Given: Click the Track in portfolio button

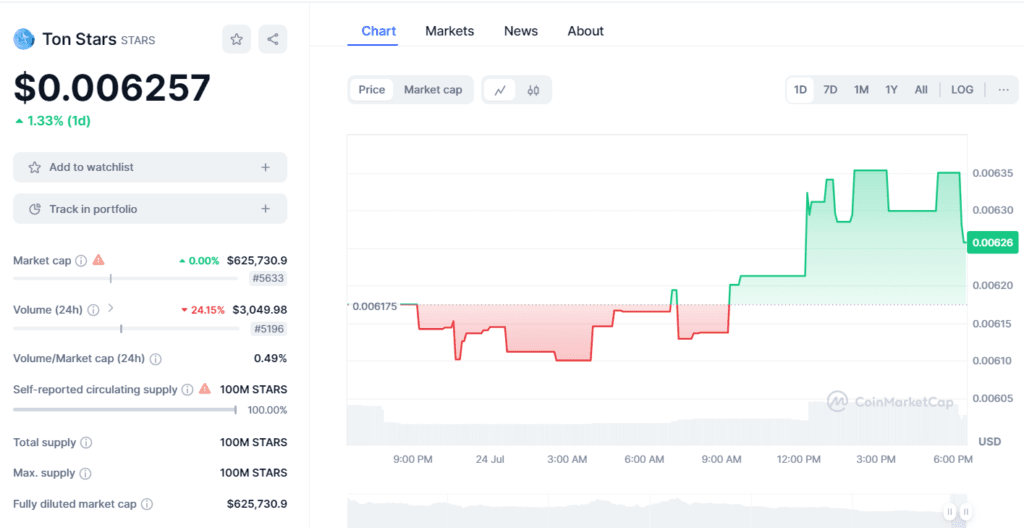Looking at the screenshot, I should tap(150, 209).
